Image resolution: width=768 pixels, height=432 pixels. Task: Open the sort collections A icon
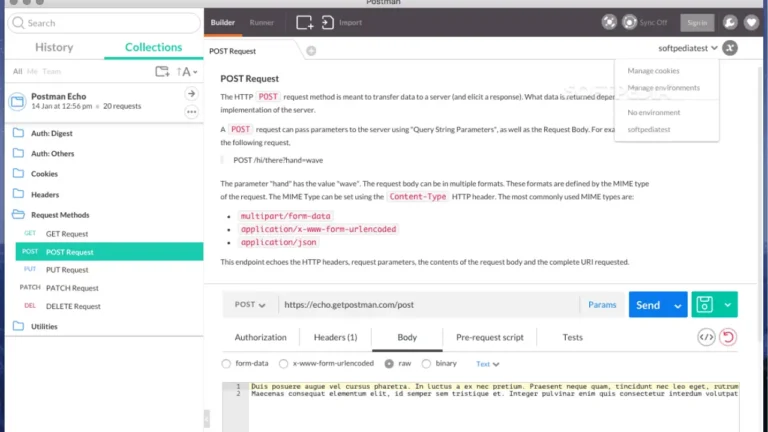[x=187, y=72]
